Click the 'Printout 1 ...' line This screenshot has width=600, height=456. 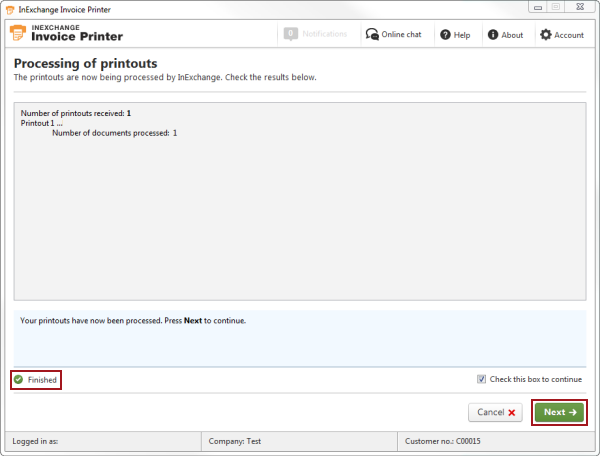point(41,123)
